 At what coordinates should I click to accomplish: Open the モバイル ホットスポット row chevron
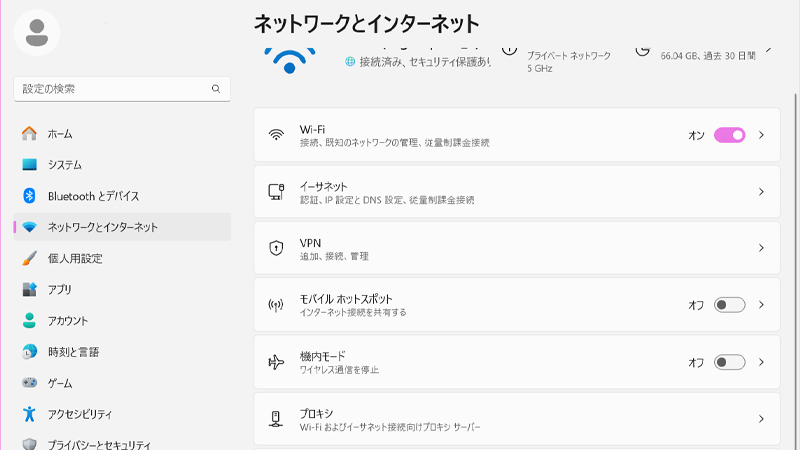761,305
